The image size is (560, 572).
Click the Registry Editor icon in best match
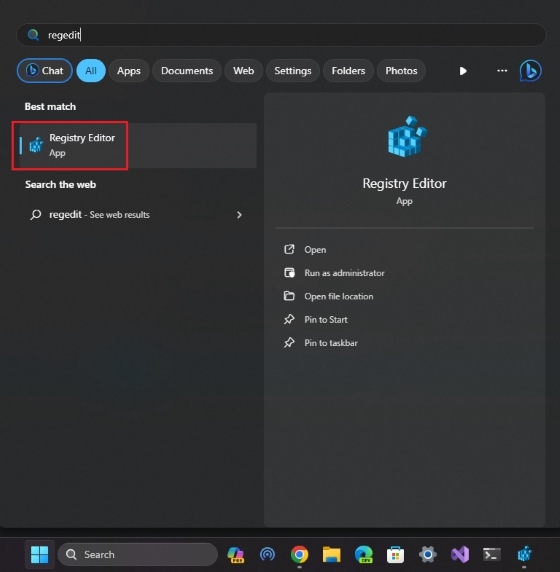point(36,145)
